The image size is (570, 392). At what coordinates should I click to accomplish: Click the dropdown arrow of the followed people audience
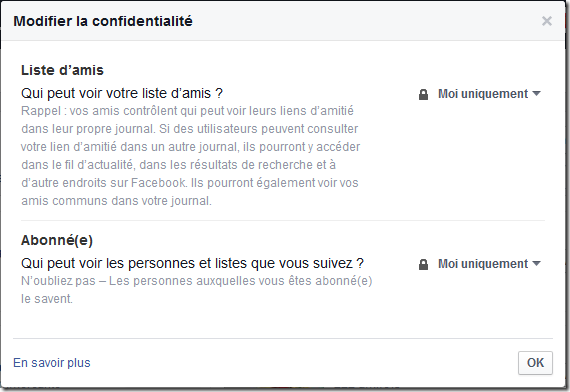[536, 264]
